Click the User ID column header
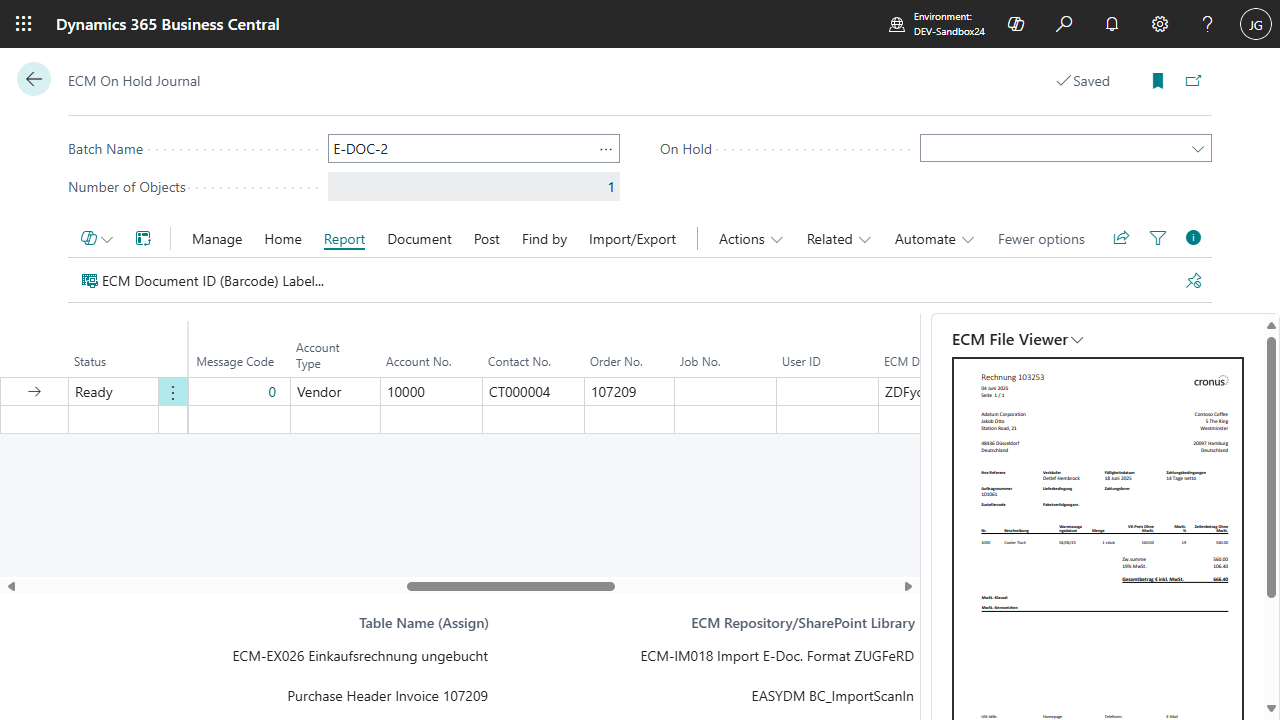 coord(801,362)
